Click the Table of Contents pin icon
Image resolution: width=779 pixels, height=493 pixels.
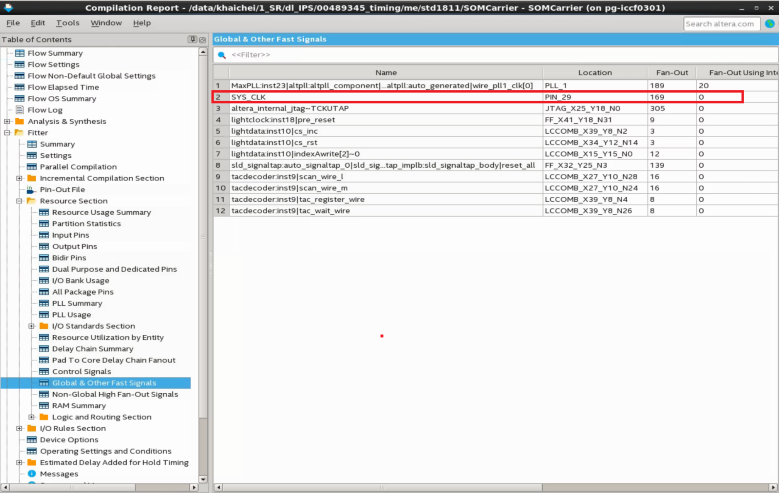[x=192, y=39]
